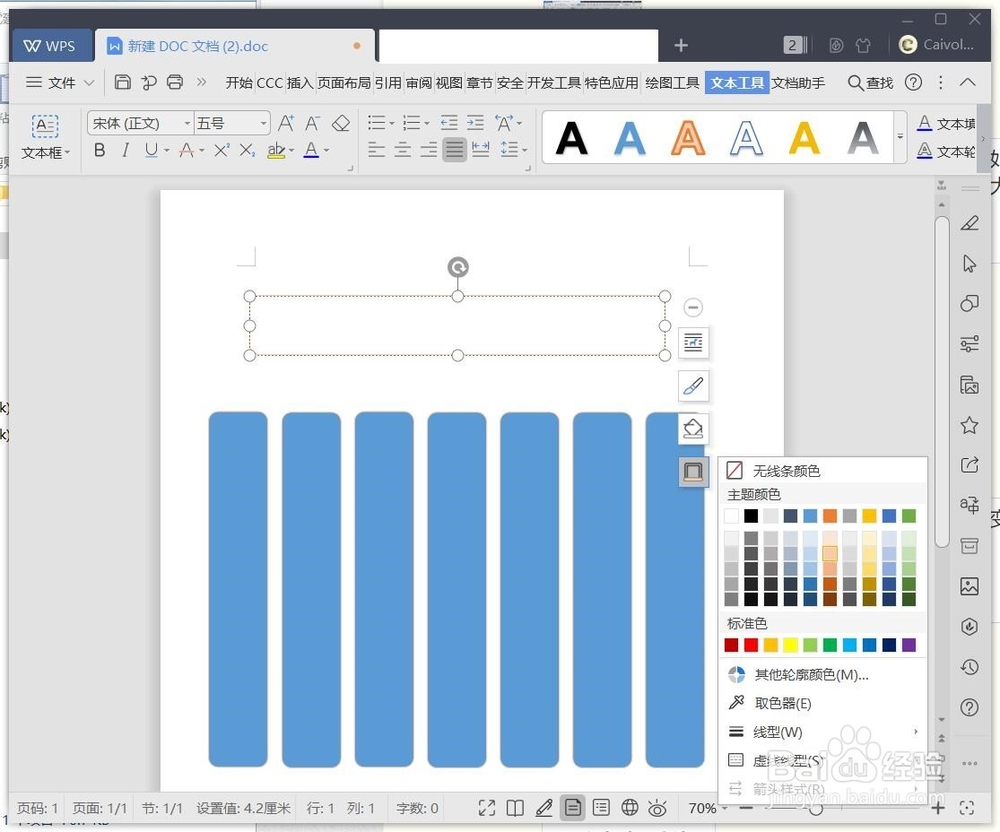
Task: Select the first blue rounded rectangle shape
Action: 238,589
